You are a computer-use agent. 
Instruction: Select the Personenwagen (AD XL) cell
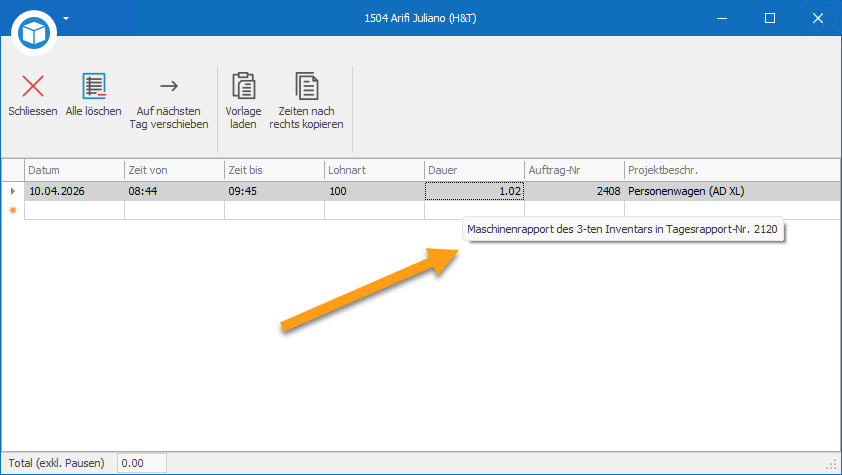click(x=732, y=191)
